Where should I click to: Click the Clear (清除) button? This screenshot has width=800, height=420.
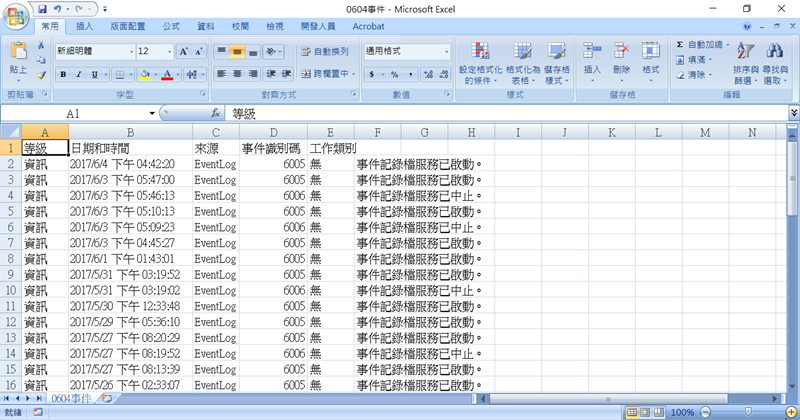692,75
